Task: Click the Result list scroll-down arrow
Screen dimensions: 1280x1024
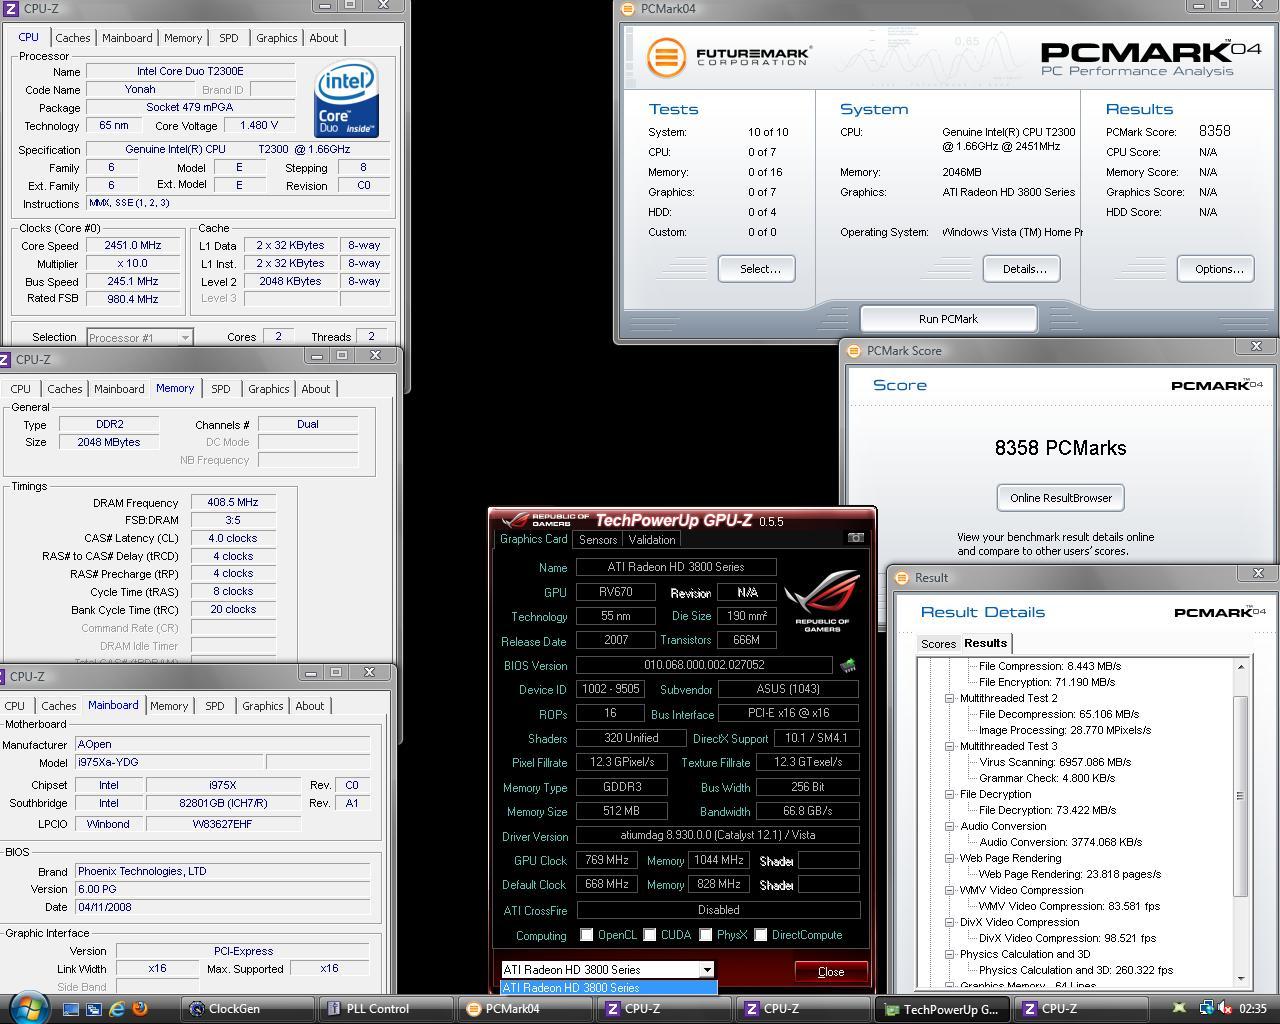Action: [x=1241, y=978]
